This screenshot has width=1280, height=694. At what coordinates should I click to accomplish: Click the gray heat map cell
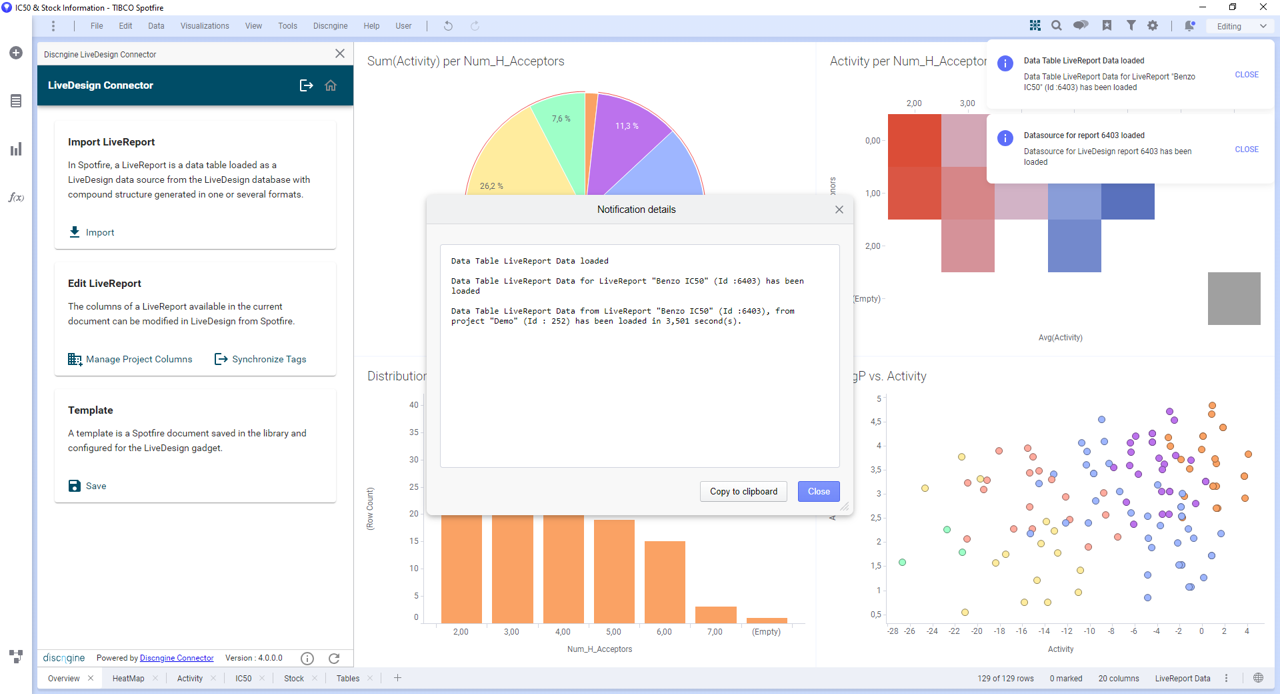1234,298
